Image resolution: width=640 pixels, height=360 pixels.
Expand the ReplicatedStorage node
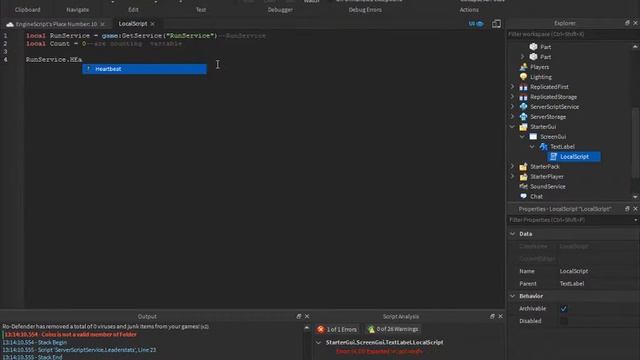(x=513, y=97)
